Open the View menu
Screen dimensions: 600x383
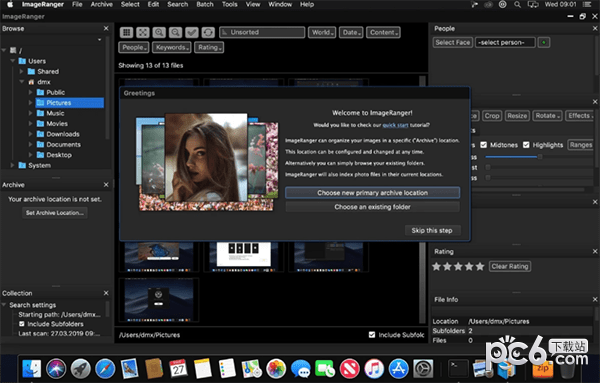253,5
